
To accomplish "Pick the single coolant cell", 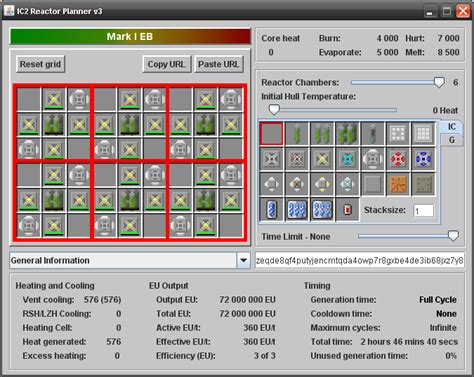I will 271,210.
